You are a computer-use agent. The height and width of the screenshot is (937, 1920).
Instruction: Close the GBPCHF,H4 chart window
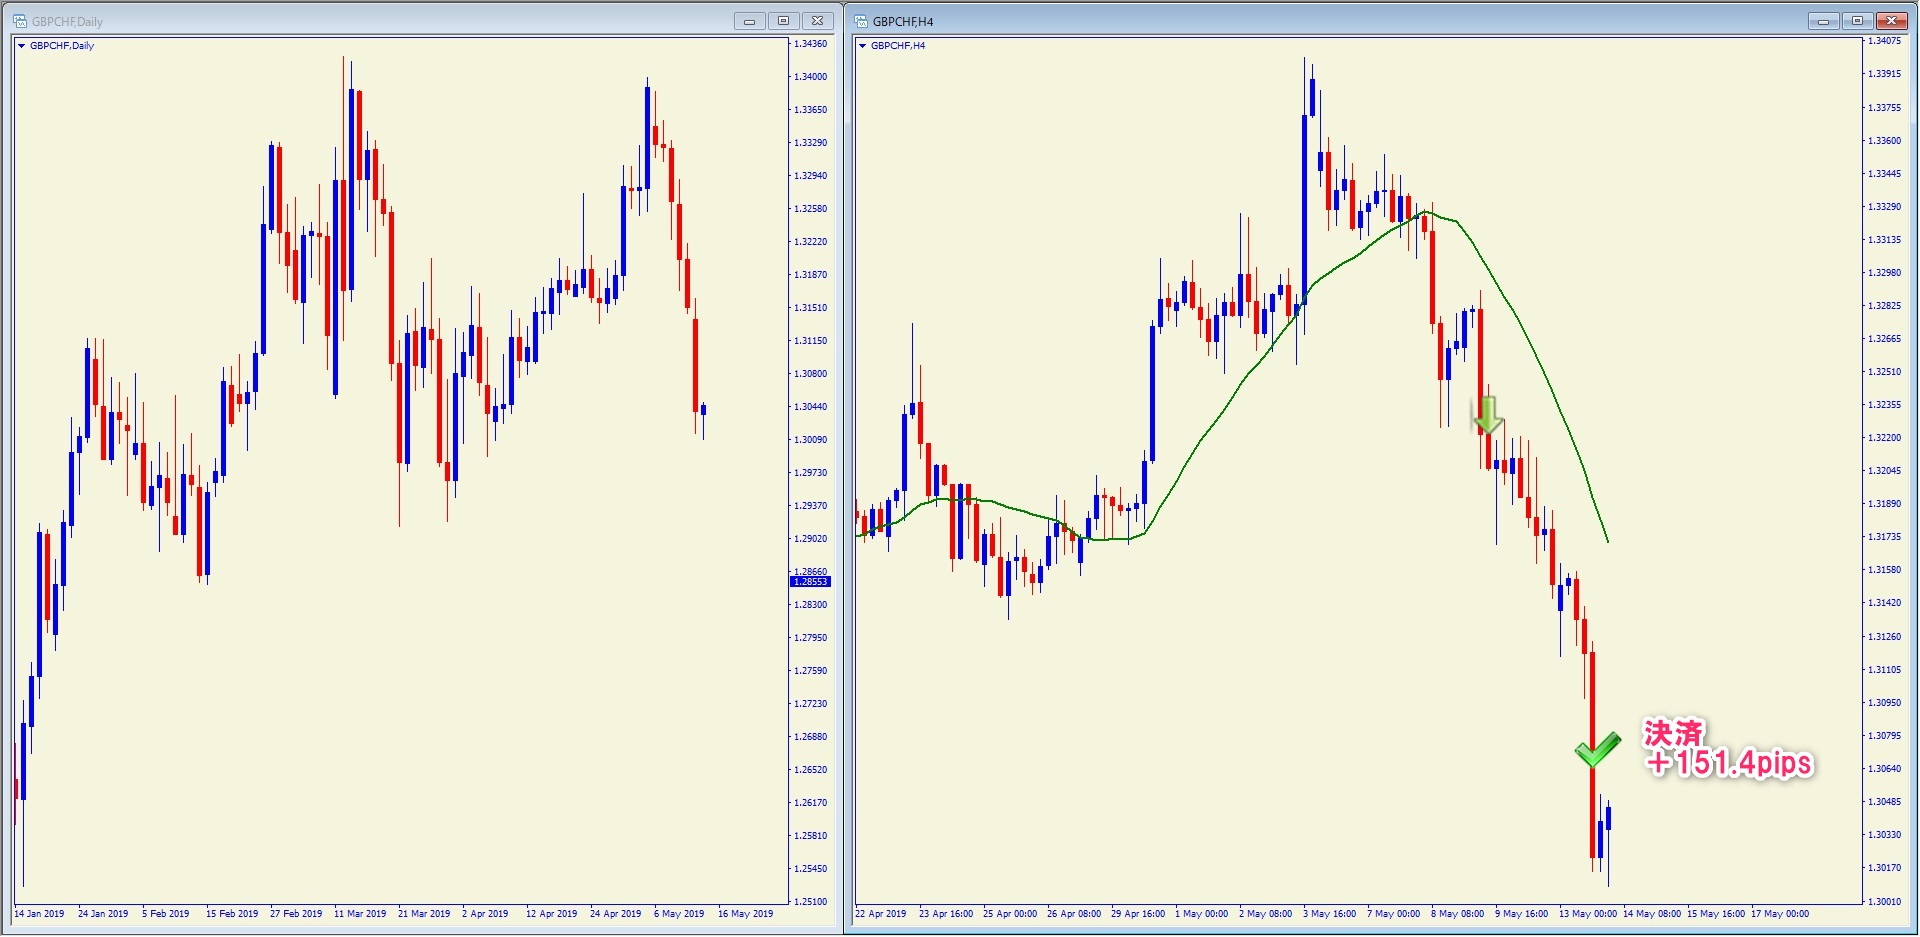1891,21
